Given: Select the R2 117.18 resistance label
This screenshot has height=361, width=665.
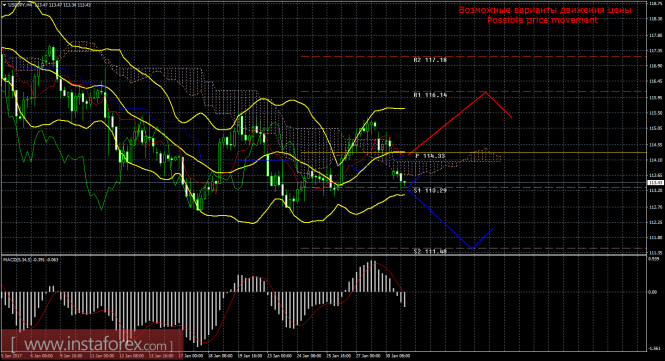Looking at the screenshot, I should point(430,60).
